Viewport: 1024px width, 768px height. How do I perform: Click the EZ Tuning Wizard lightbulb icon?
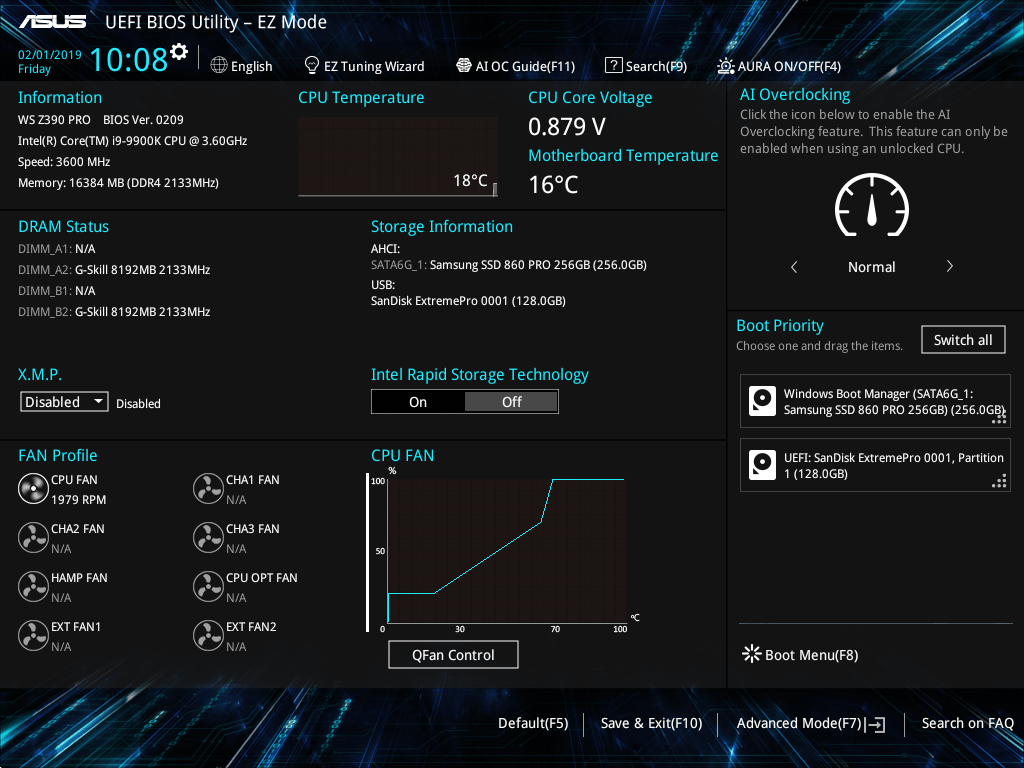[x=312, y=65]
